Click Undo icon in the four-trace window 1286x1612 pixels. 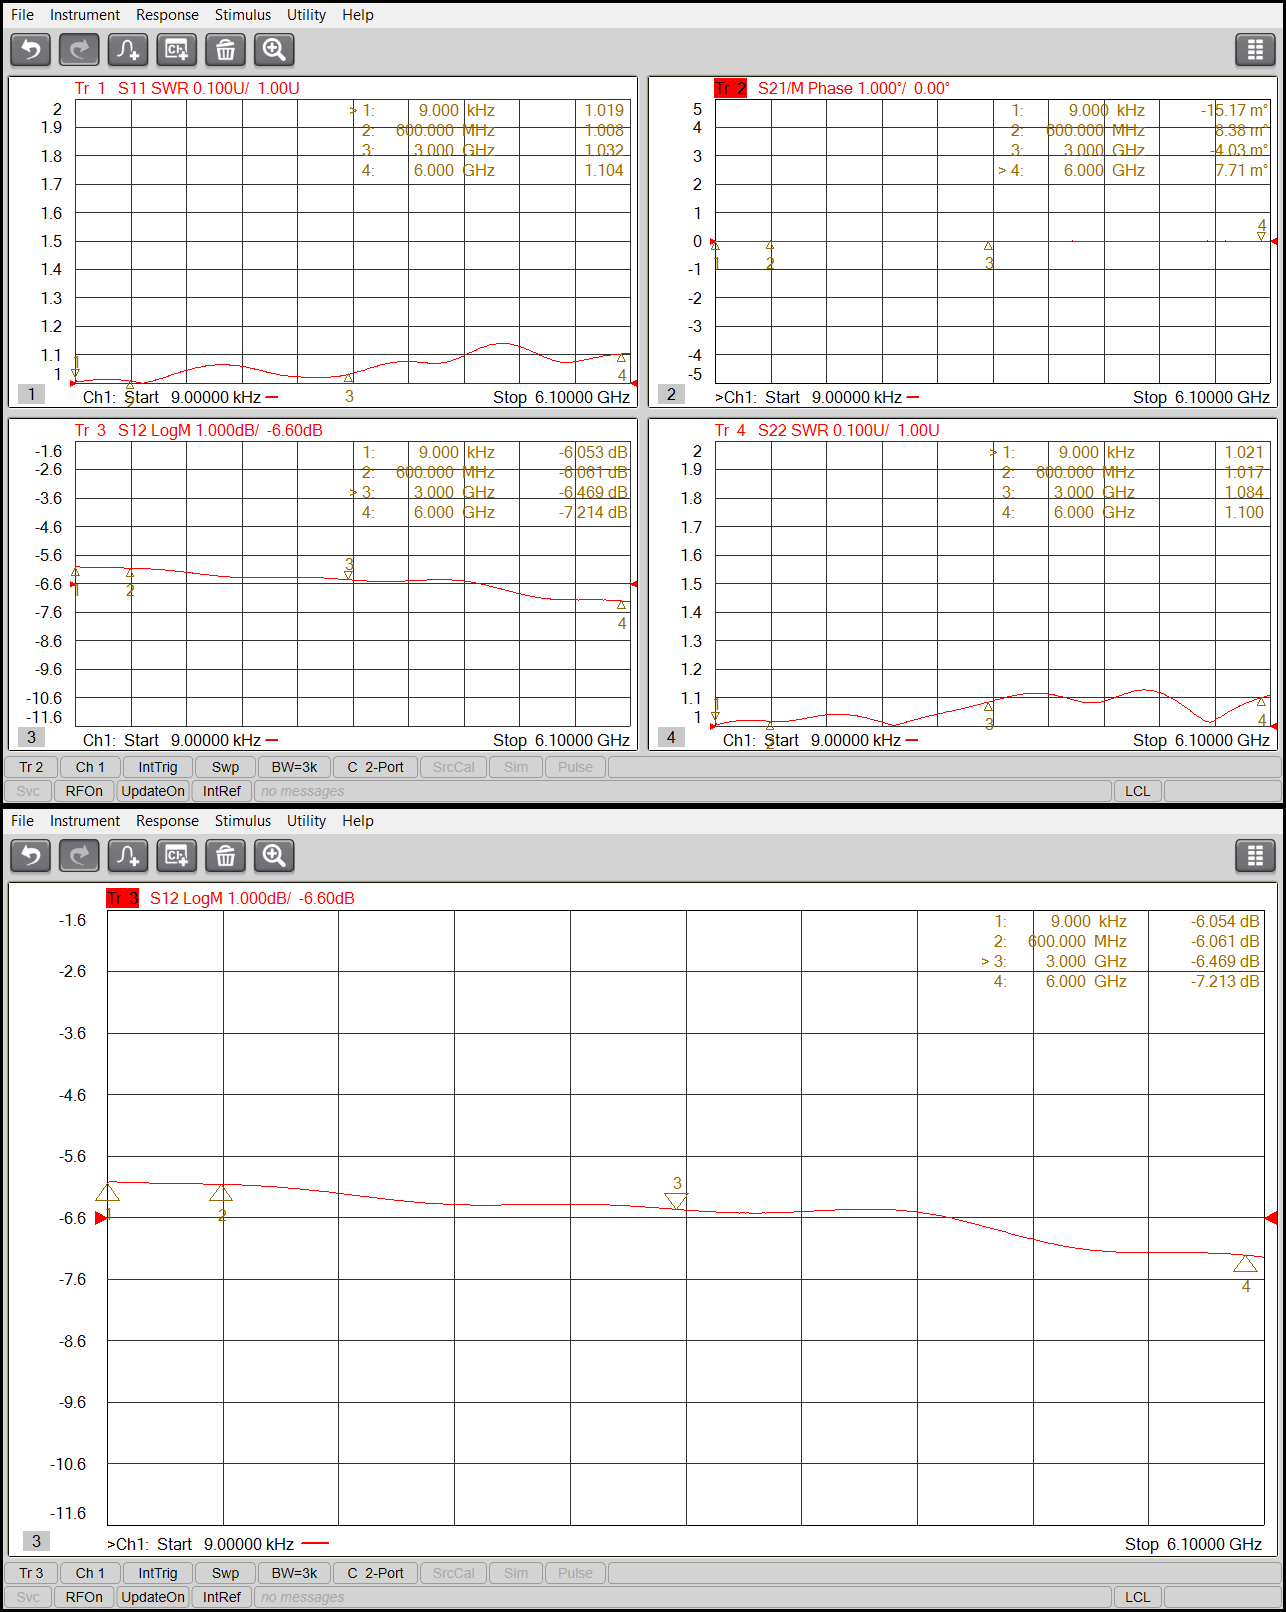click(x=31, y=50)
